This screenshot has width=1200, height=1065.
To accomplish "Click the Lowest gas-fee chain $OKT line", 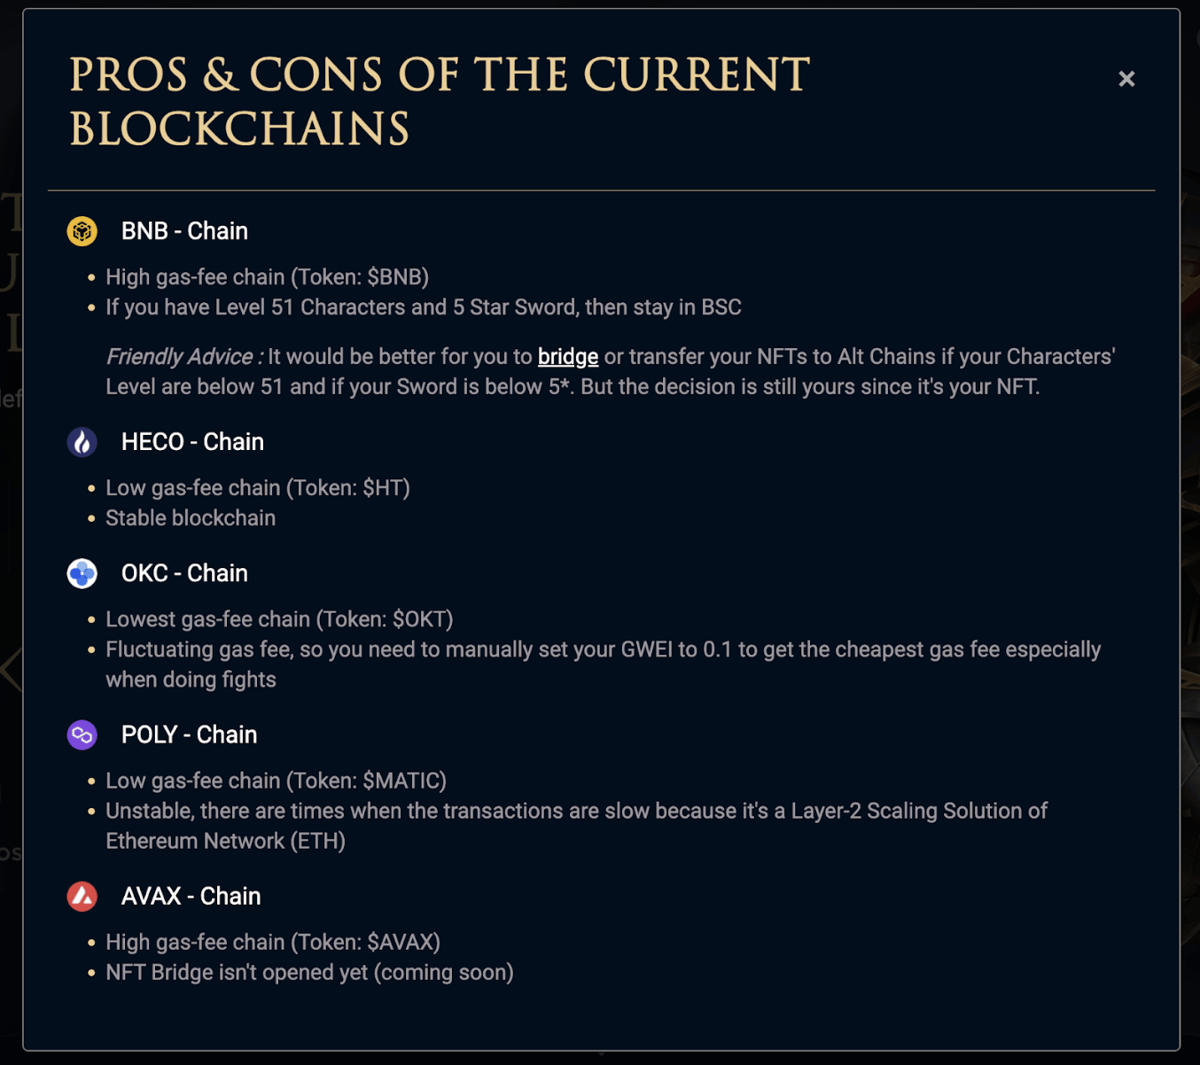I will click(279, 619).
